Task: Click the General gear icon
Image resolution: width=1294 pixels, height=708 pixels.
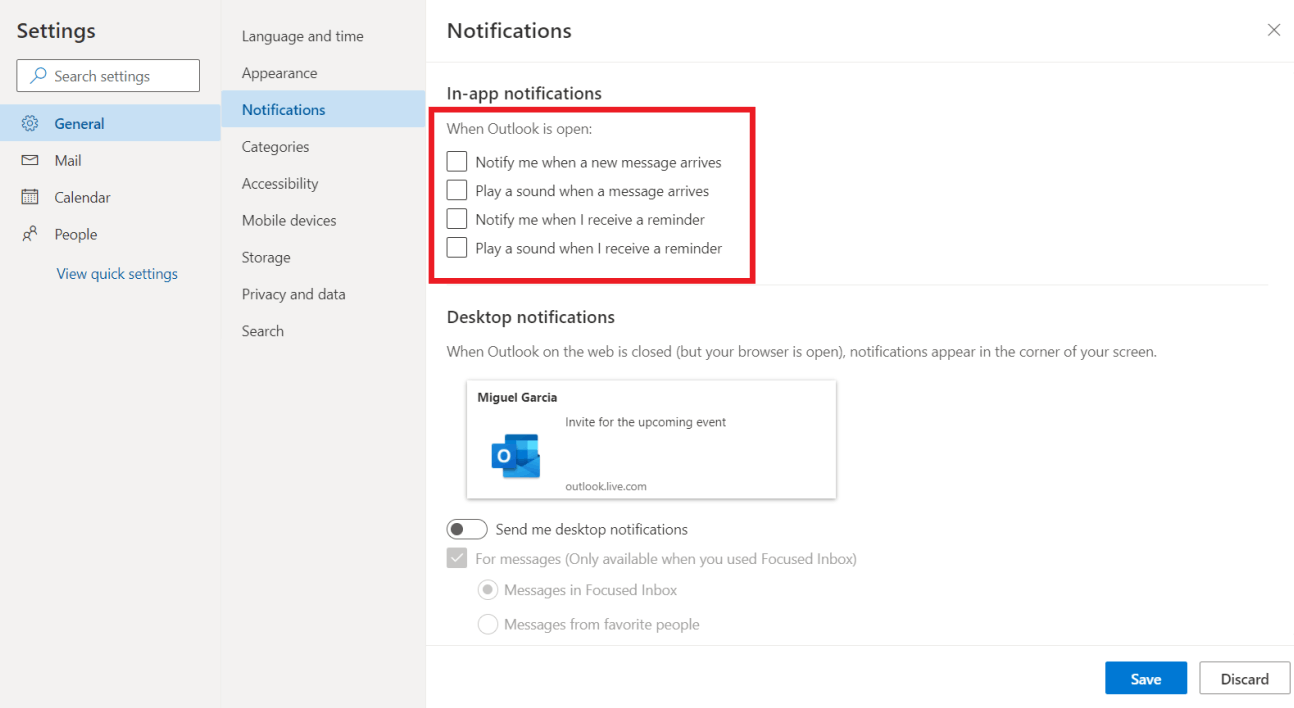Action: 30,124
